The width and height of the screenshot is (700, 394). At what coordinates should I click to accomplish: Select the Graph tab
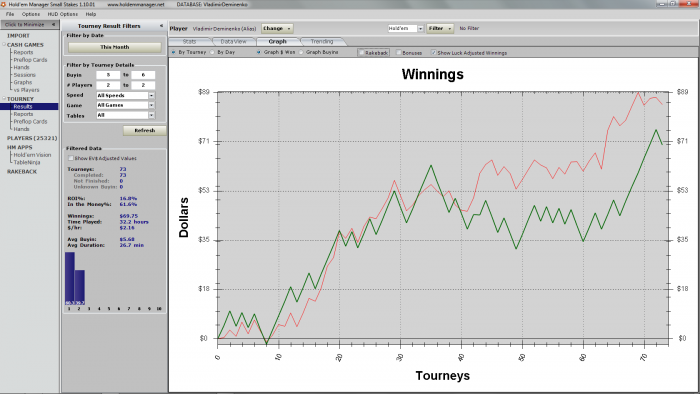click(x=277, y=41)
